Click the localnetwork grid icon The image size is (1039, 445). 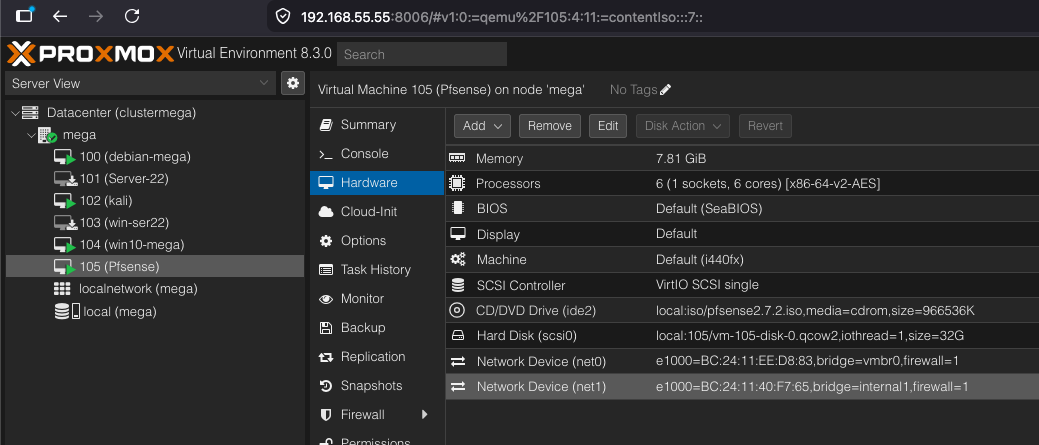click(62, 289)
